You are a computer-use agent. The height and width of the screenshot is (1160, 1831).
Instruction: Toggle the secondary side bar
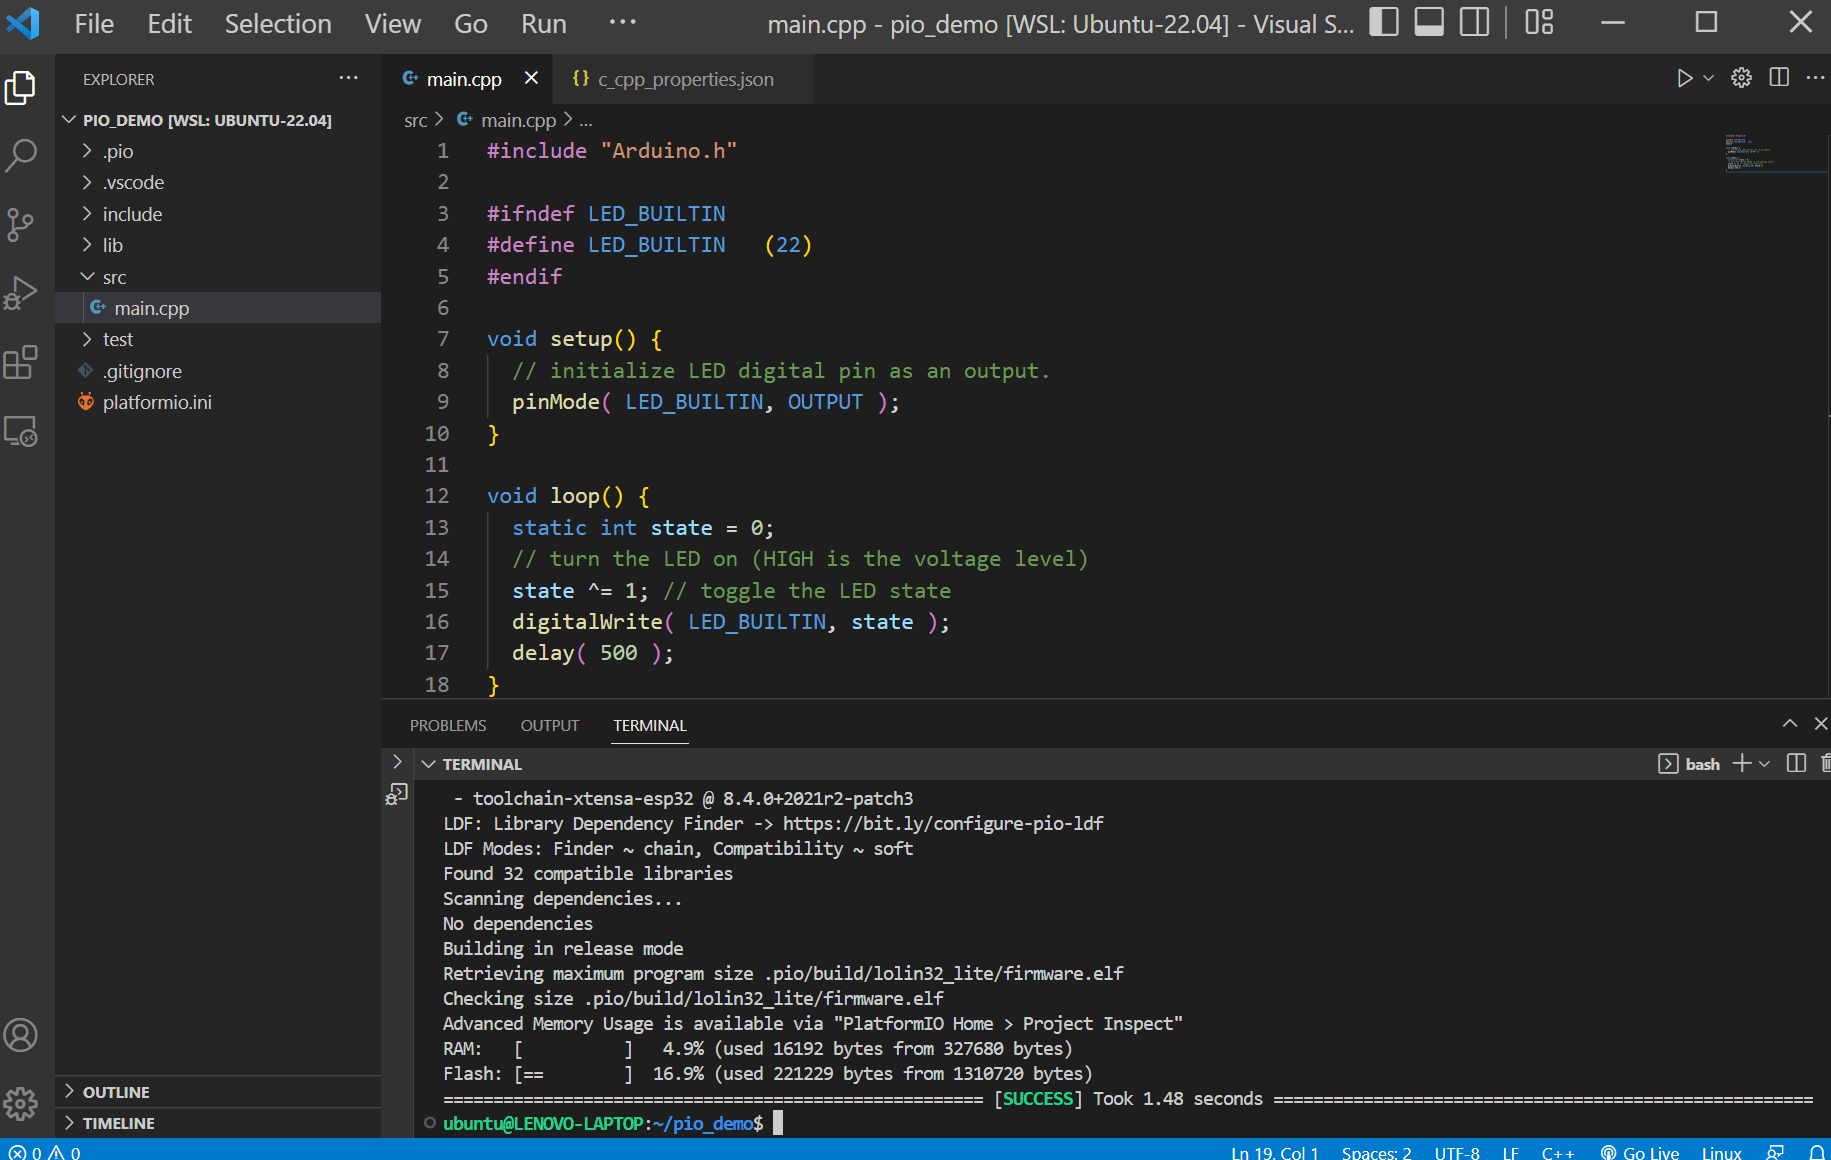point(1473,22)
